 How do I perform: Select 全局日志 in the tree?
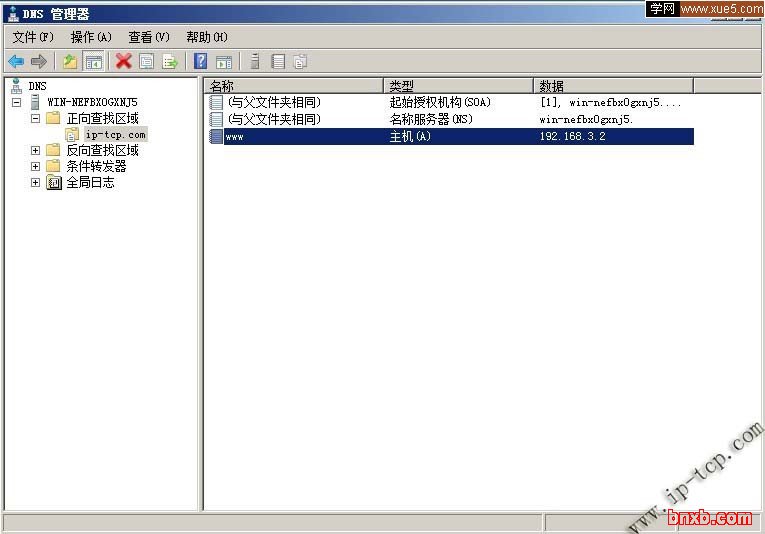90,182
